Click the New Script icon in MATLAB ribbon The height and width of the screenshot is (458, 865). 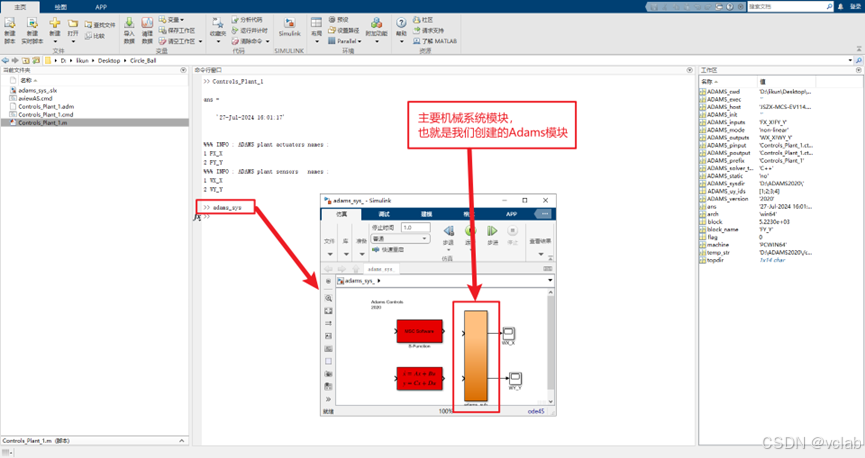[x=10, y=23]
